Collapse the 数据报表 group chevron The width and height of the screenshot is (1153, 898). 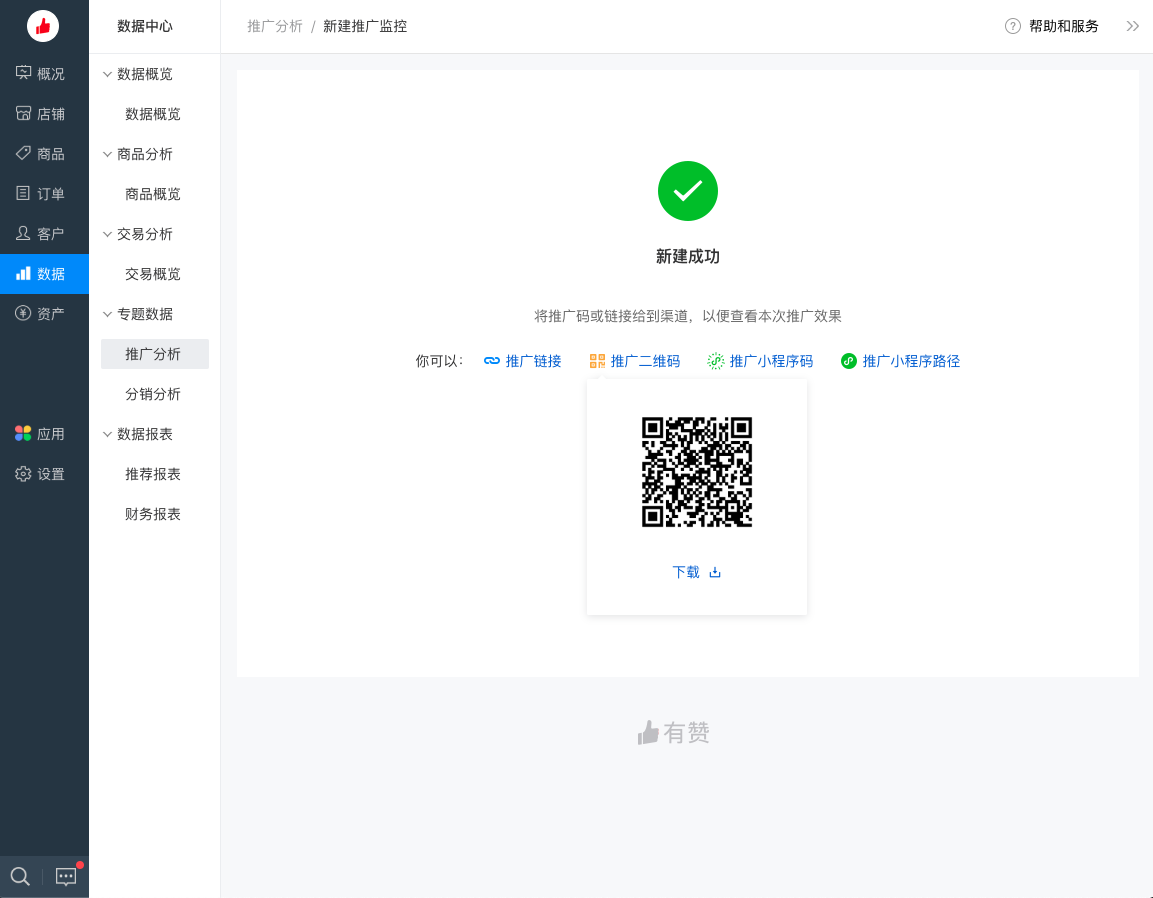[x=107, y=435]
